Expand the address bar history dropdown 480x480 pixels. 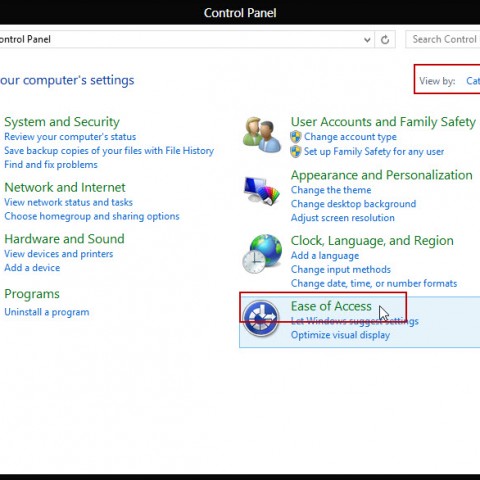click(x=367, y=40)
